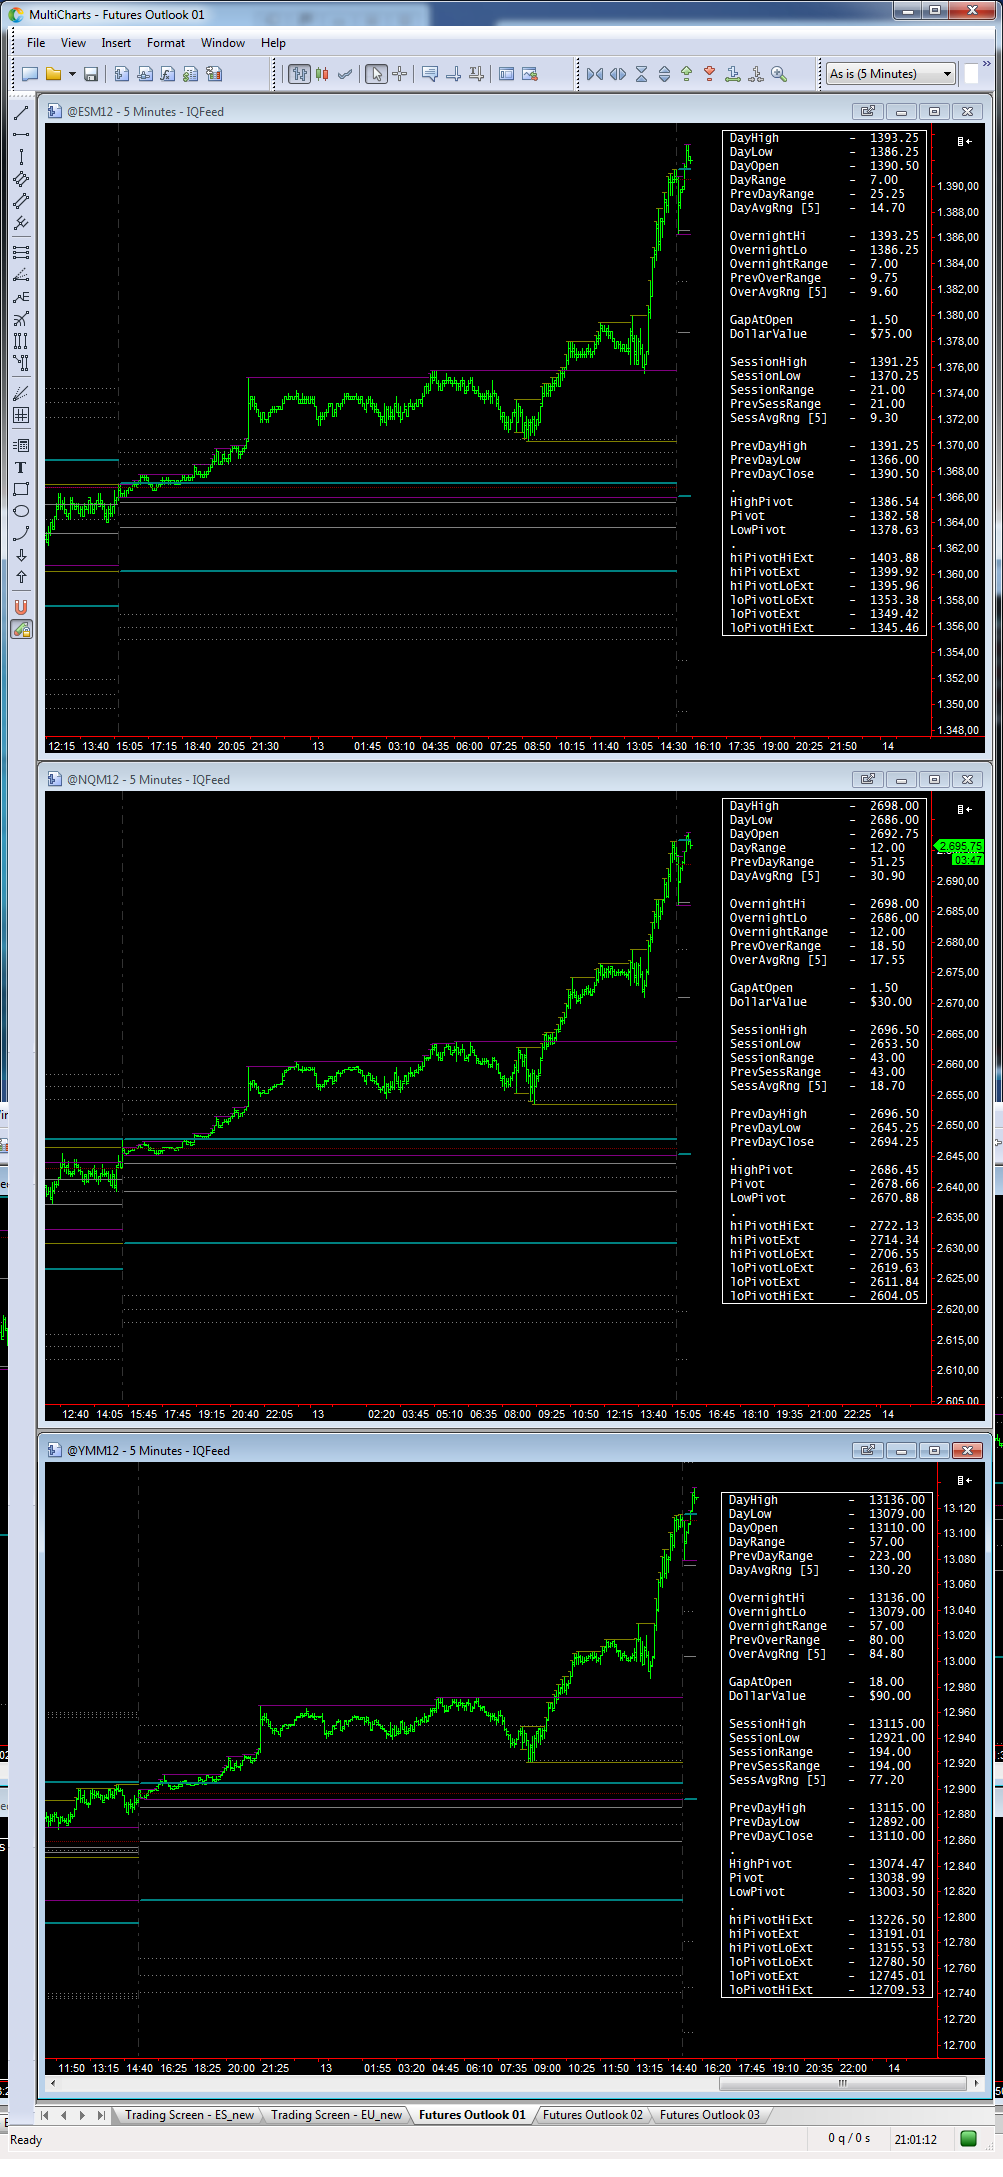Toggle the arrow Pointer mode button
The image size is (1003, 2177).
point(376,74)
